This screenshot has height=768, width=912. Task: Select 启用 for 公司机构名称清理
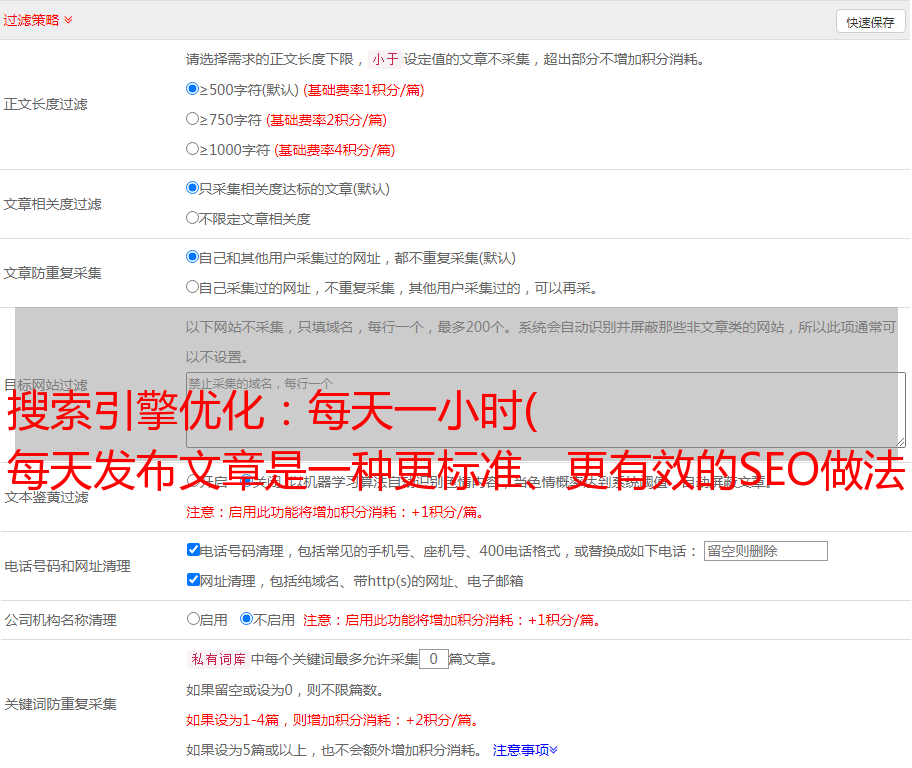point(193,618)
